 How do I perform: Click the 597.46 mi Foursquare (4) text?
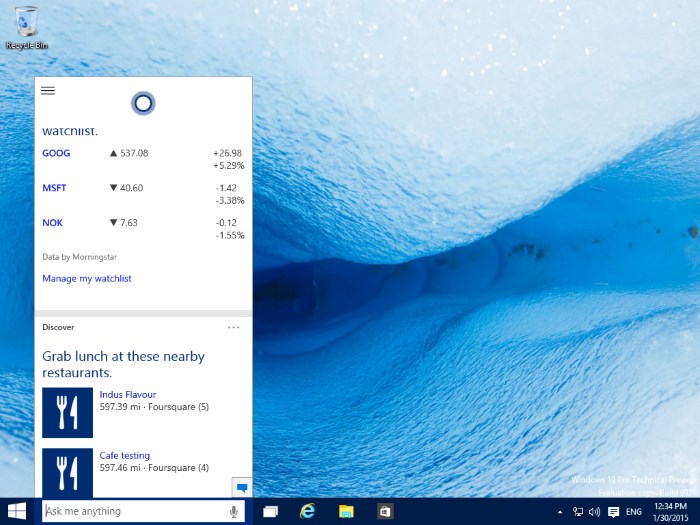tap(154, 468)
